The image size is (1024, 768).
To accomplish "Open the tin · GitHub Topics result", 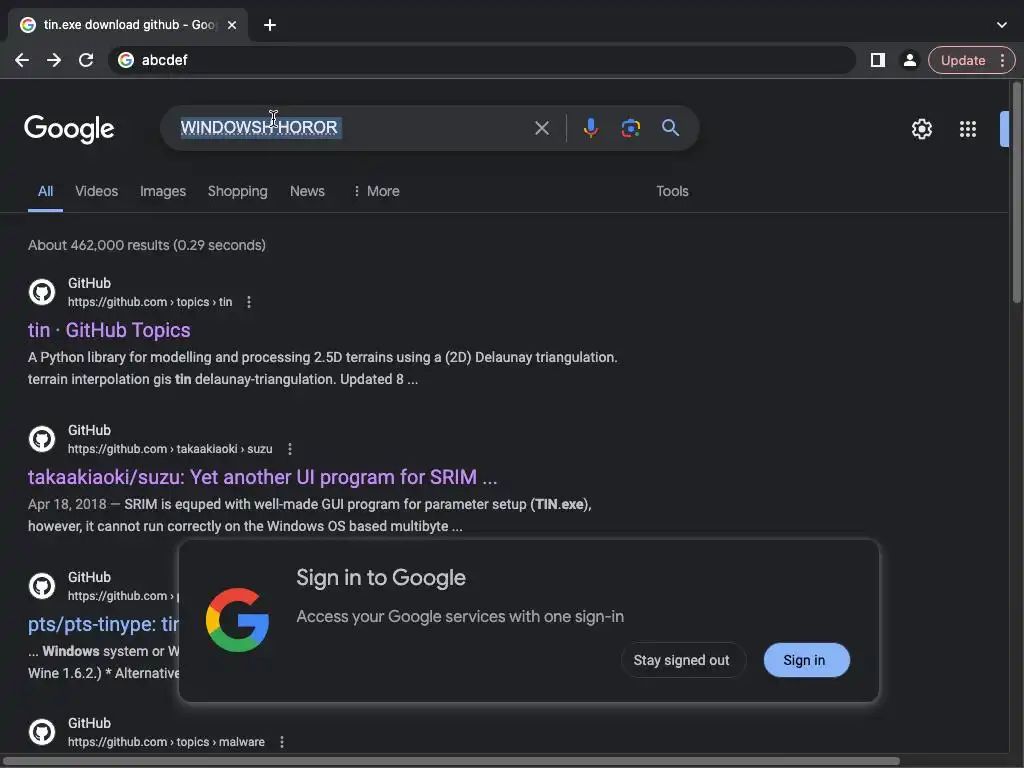I will [x=109, y=330].
